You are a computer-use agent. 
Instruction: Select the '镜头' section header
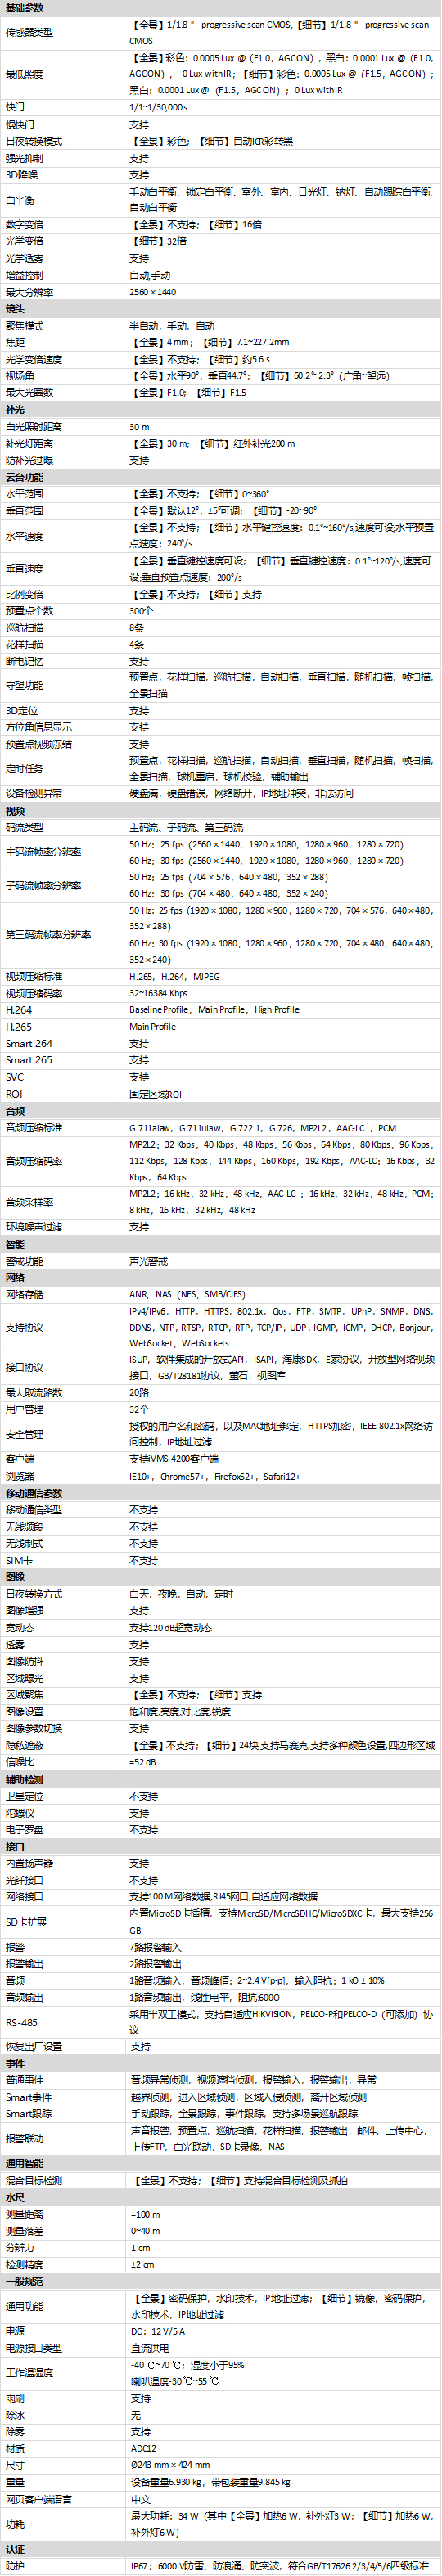(x=15, y=309)
